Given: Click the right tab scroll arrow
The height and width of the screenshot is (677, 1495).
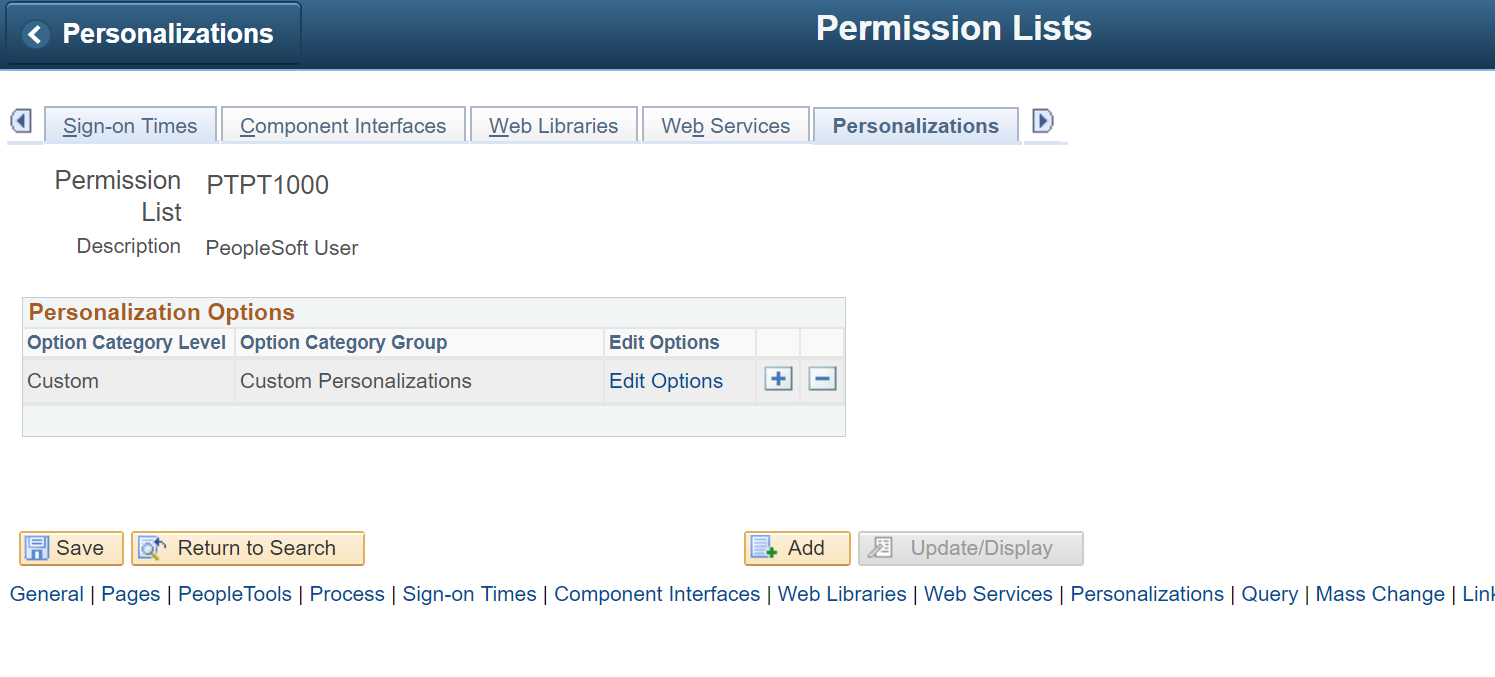Looking at the screenshot, I should click(x=1043, y=121).
